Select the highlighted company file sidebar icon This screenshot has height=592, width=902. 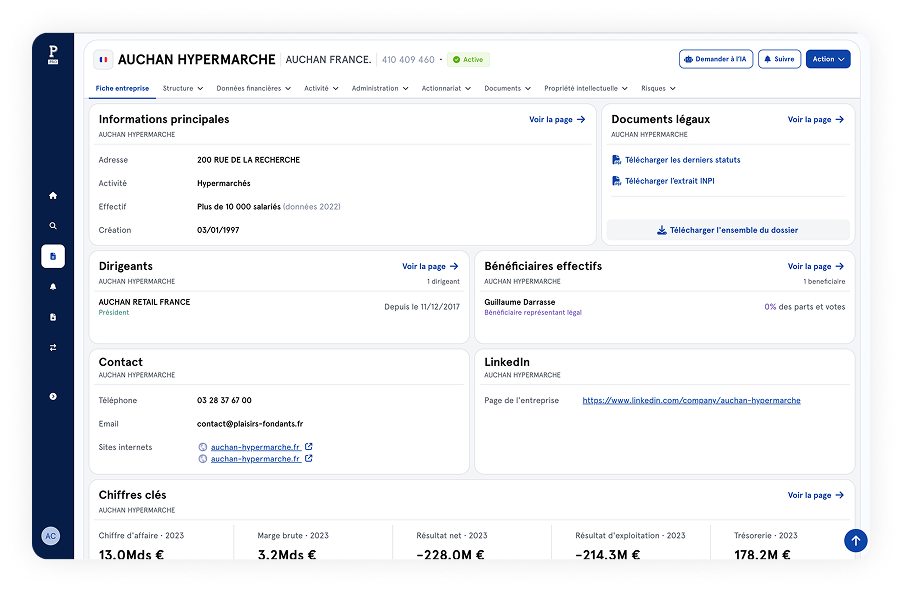(x=53, y=257)
